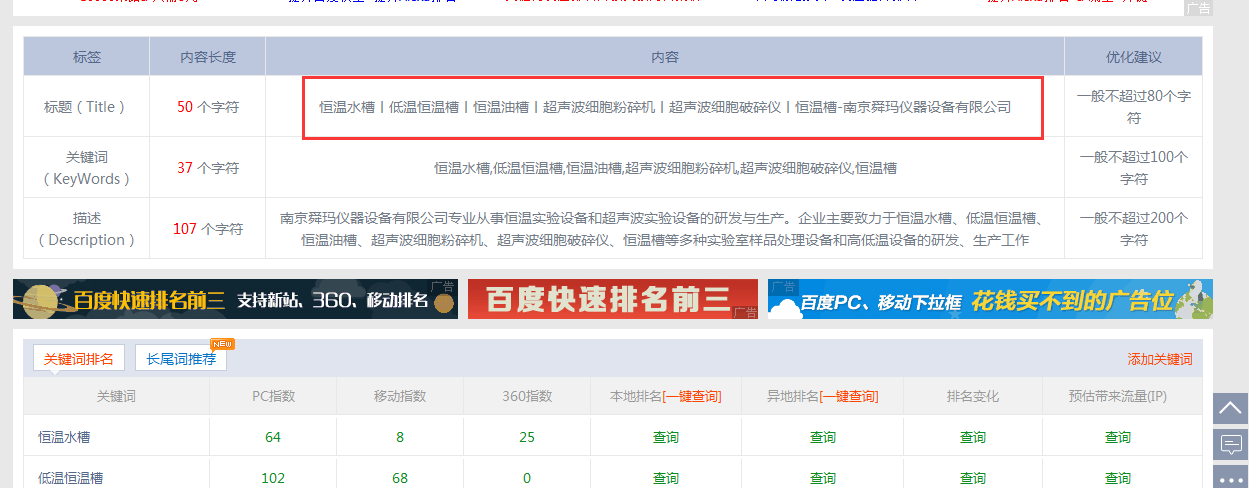The height and width of the screenshot is (488, 1249).
Task: Click 查询 under 预估带来流量 for 恒温水槽
Action: click(1118, 438)
